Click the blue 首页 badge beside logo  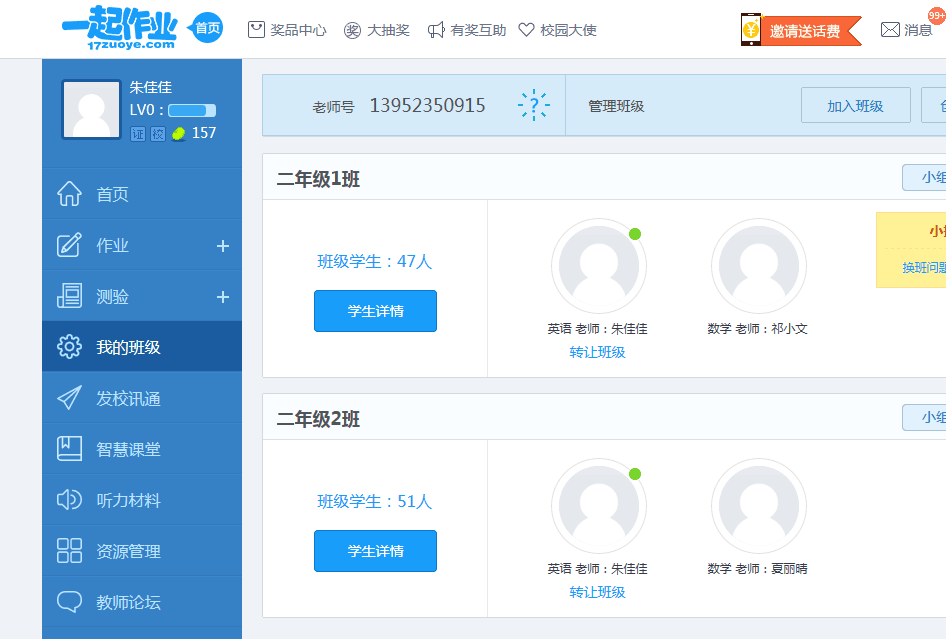[x=206, y=28]
